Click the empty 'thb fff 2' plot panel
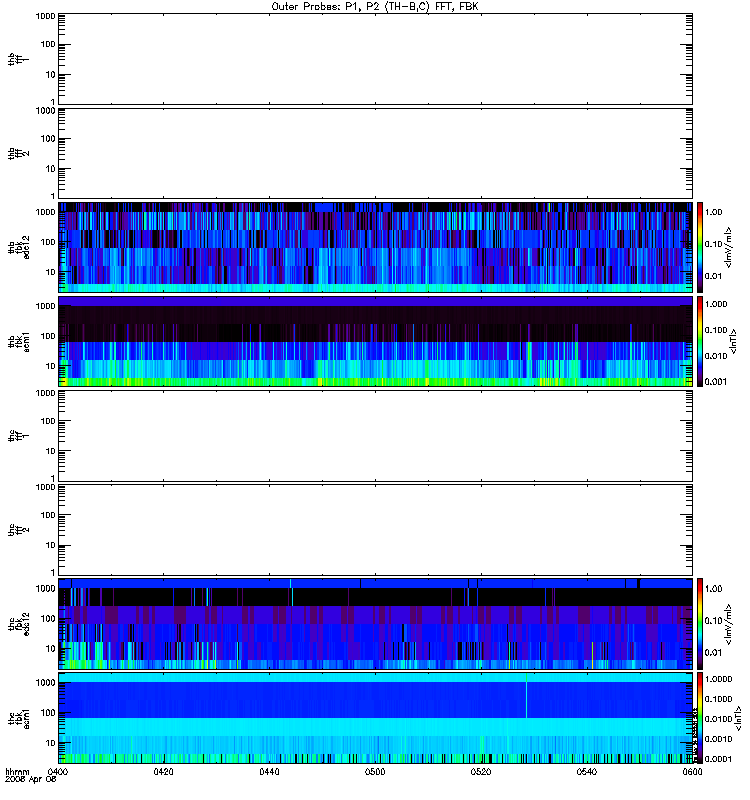Screen dimensions: 750x800 [376, 153]
